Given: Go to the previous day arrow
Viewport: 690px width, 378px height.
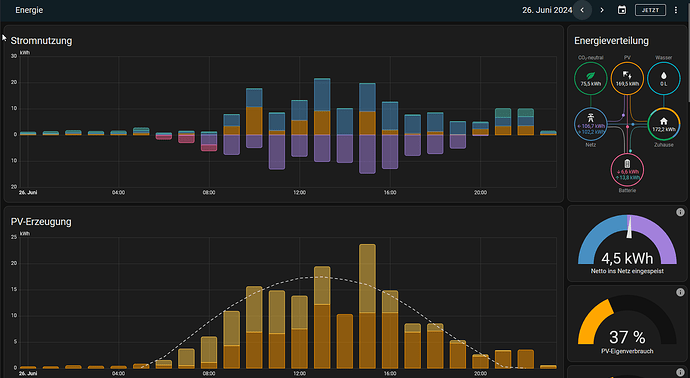Looking at the screenshot, I should 582,10.
